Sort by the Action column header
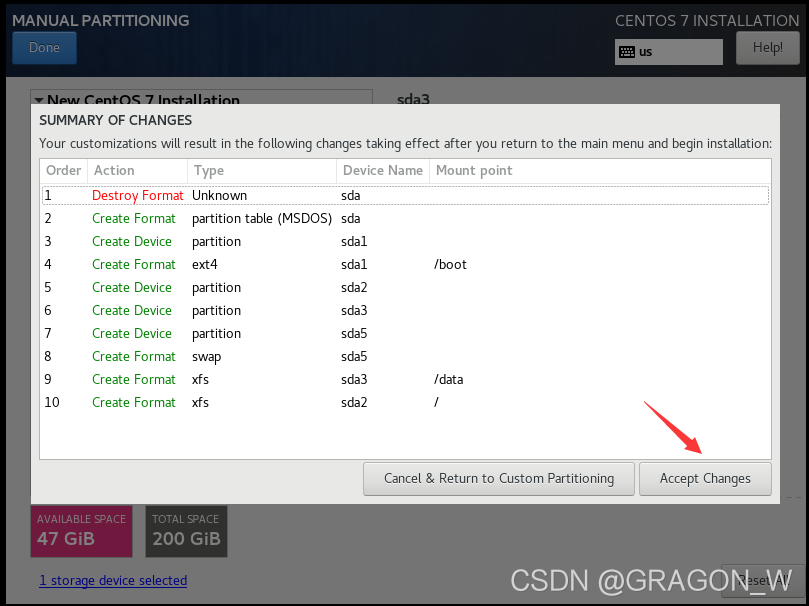This screenshot has height=606, width=809. (x=137, y=170)
